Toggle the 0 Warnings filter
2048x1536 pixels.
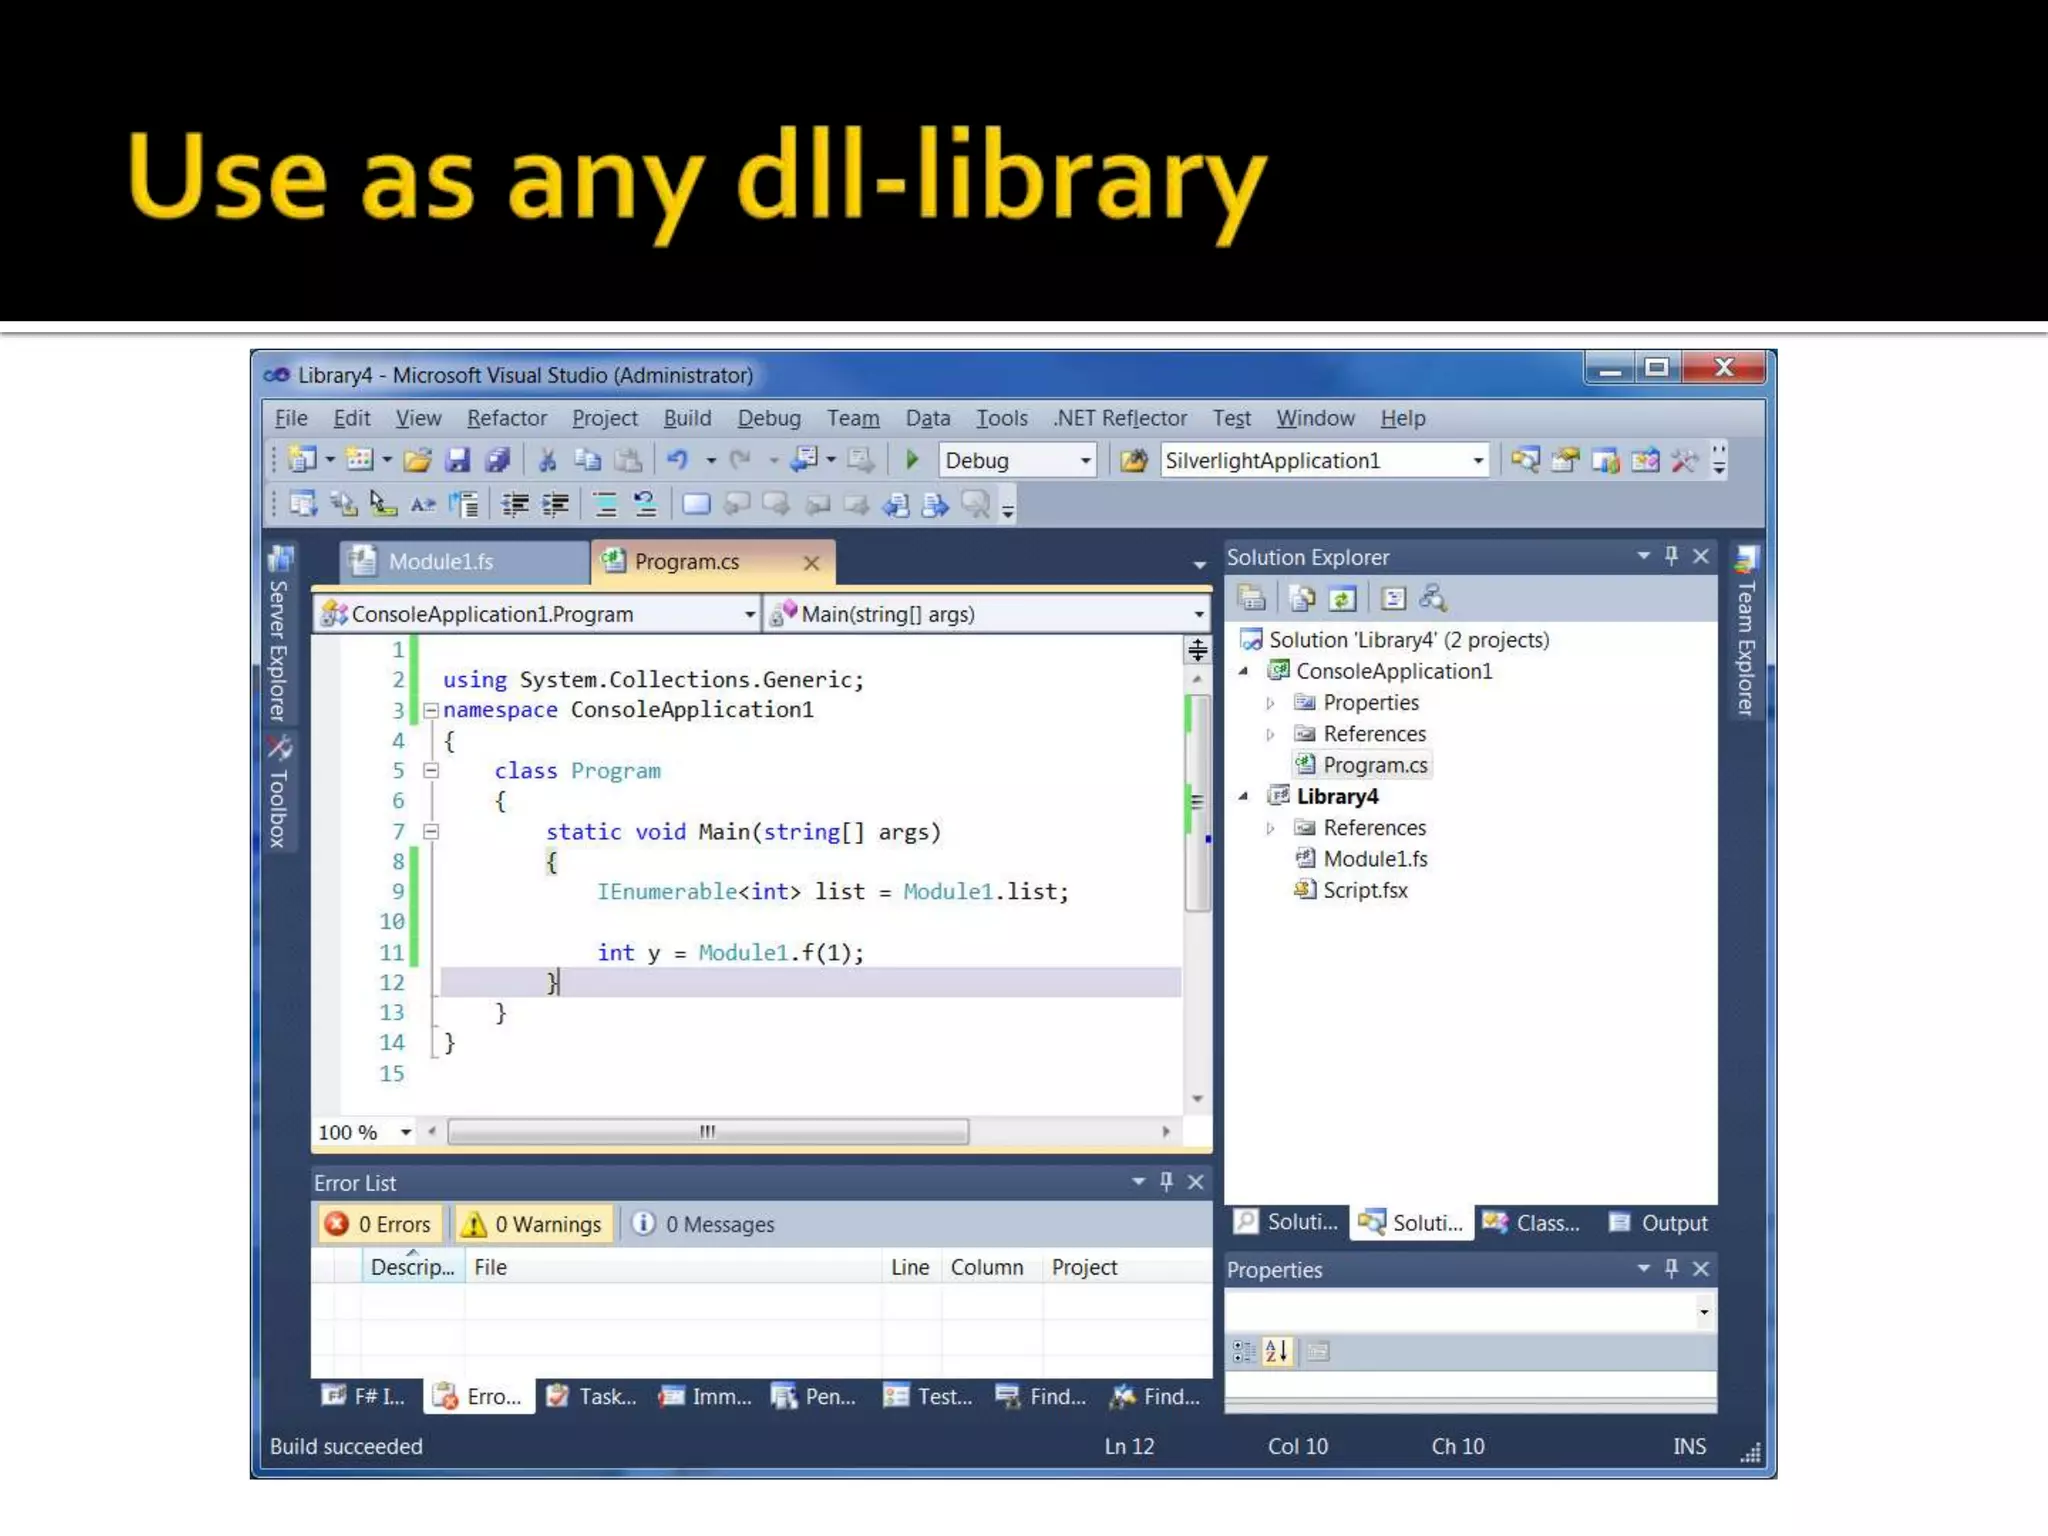pos(533,1224)
